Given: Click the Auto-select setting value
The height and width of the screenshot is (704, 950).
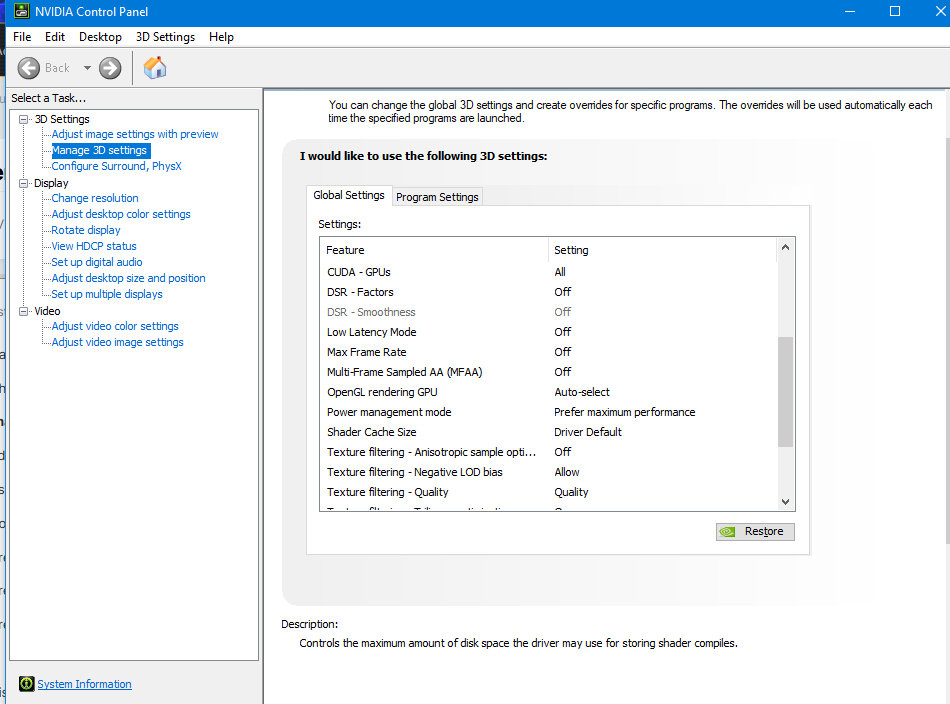Looking at the screenshot, I should pyautogui.click(x=582, y=392).
